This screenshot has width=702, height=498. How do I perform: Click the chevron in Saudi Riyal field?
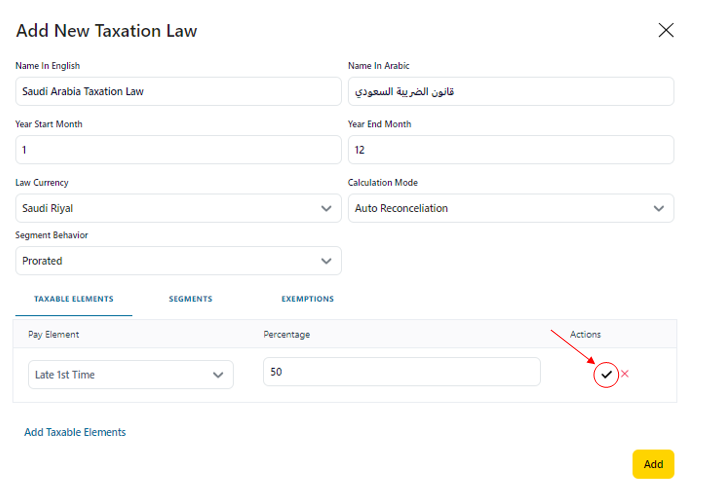coord(326,208)
